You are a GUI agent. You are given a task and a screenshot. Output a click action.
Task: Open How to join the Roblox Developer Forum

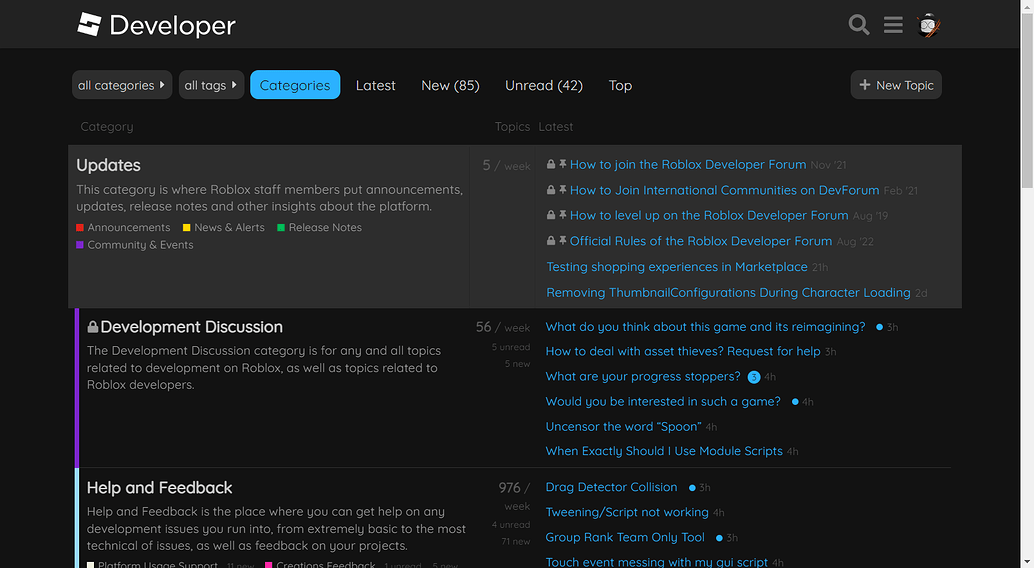(688, 164)
